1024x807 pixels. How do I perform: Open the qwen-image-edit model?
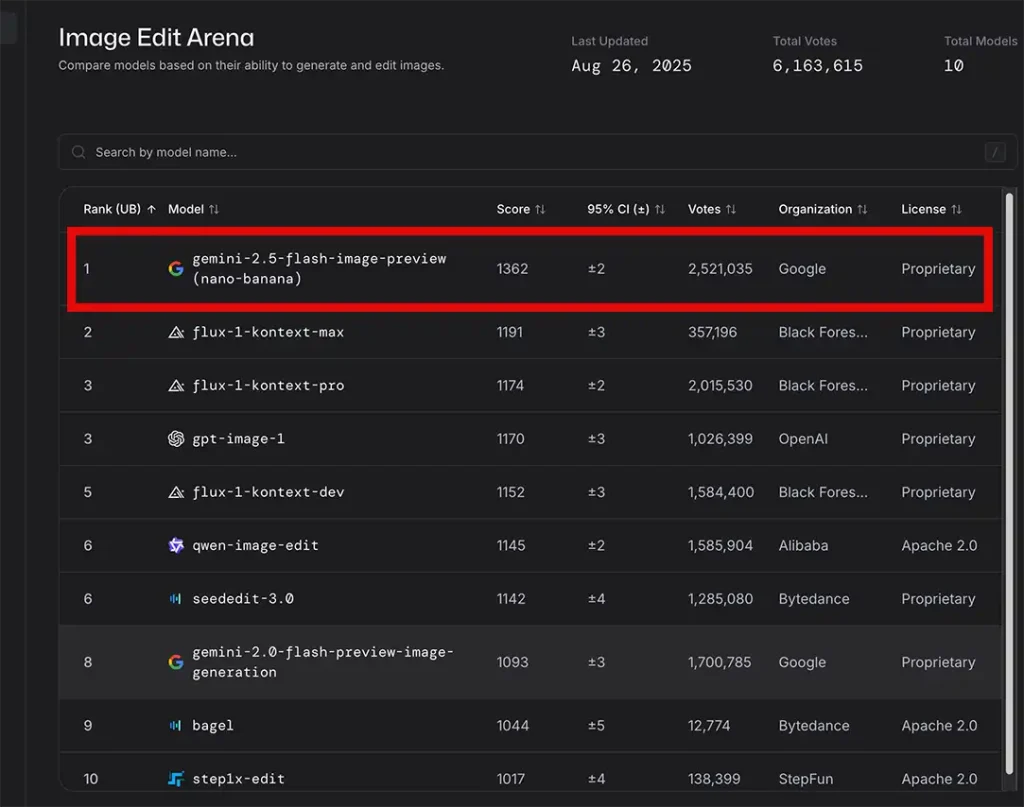coord(255,545)
